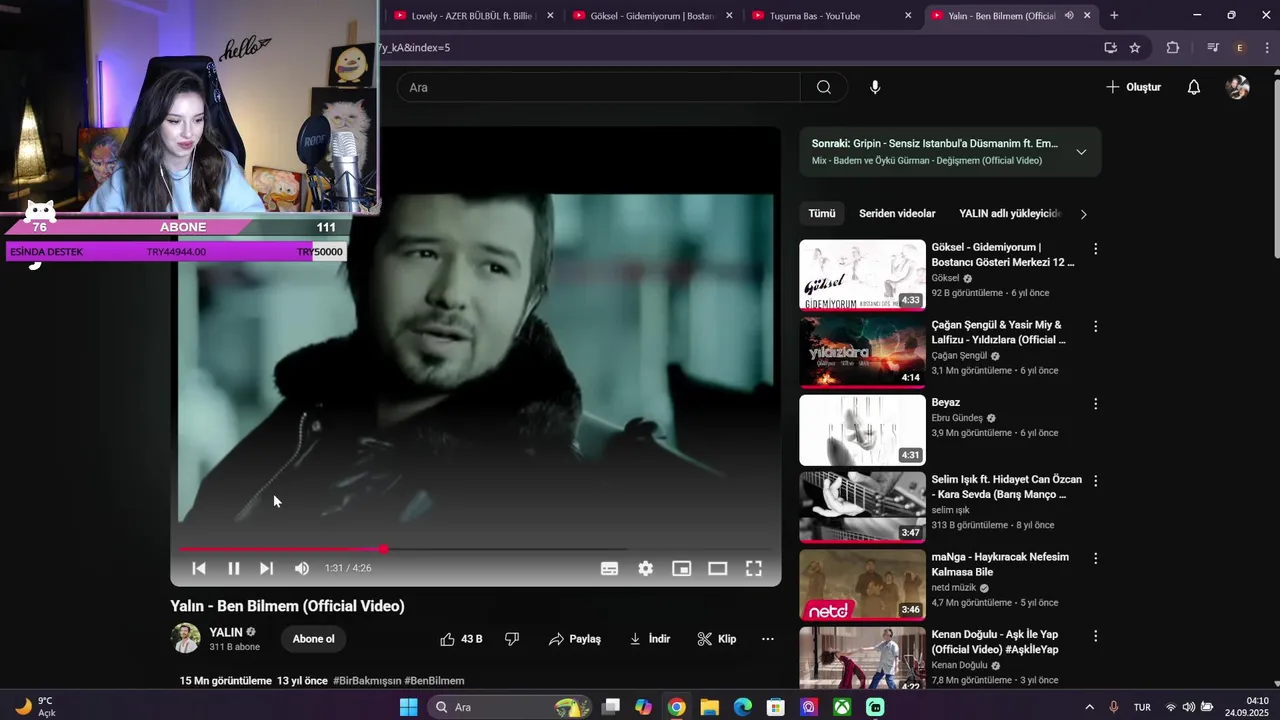Skip to the next video
Screen dimensions: 1280x720
click(x=266, y=568)
